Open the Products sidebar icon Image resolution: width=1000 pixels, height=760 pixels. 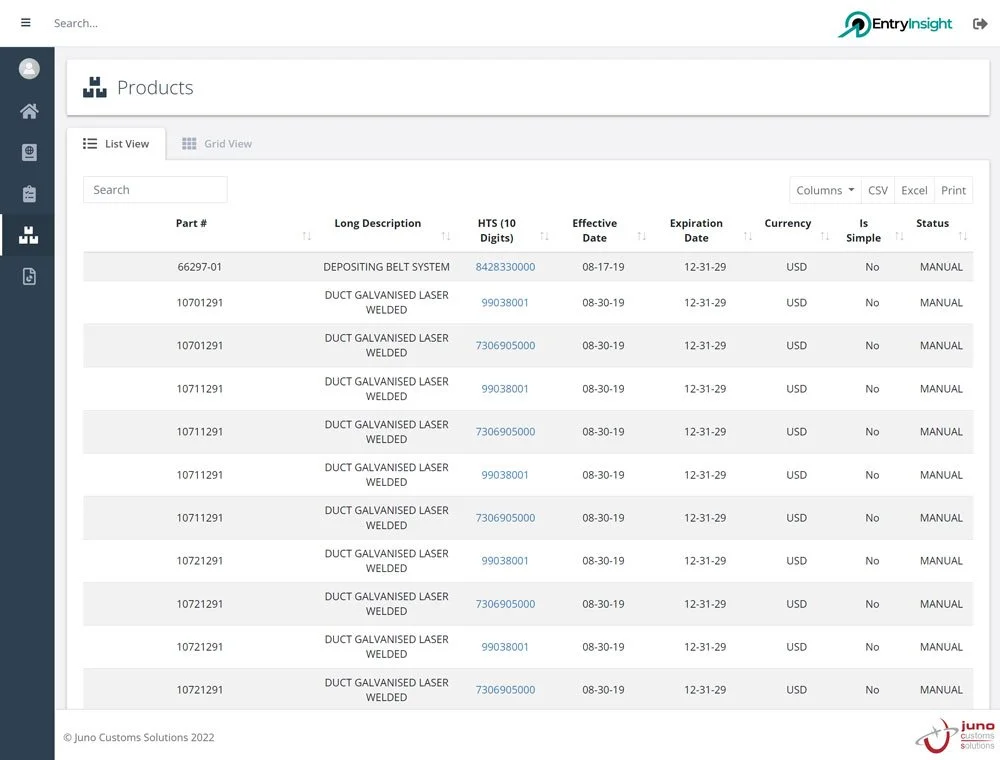(27, 235)
